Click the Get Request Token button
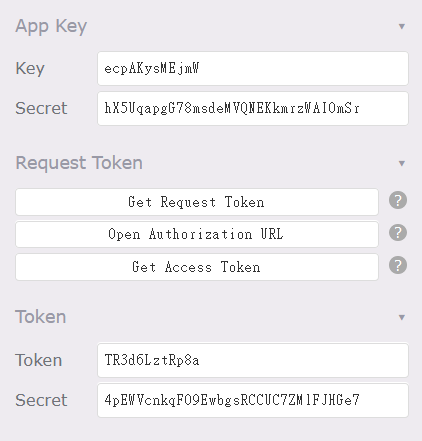422x441 pixels. point(197,202)
